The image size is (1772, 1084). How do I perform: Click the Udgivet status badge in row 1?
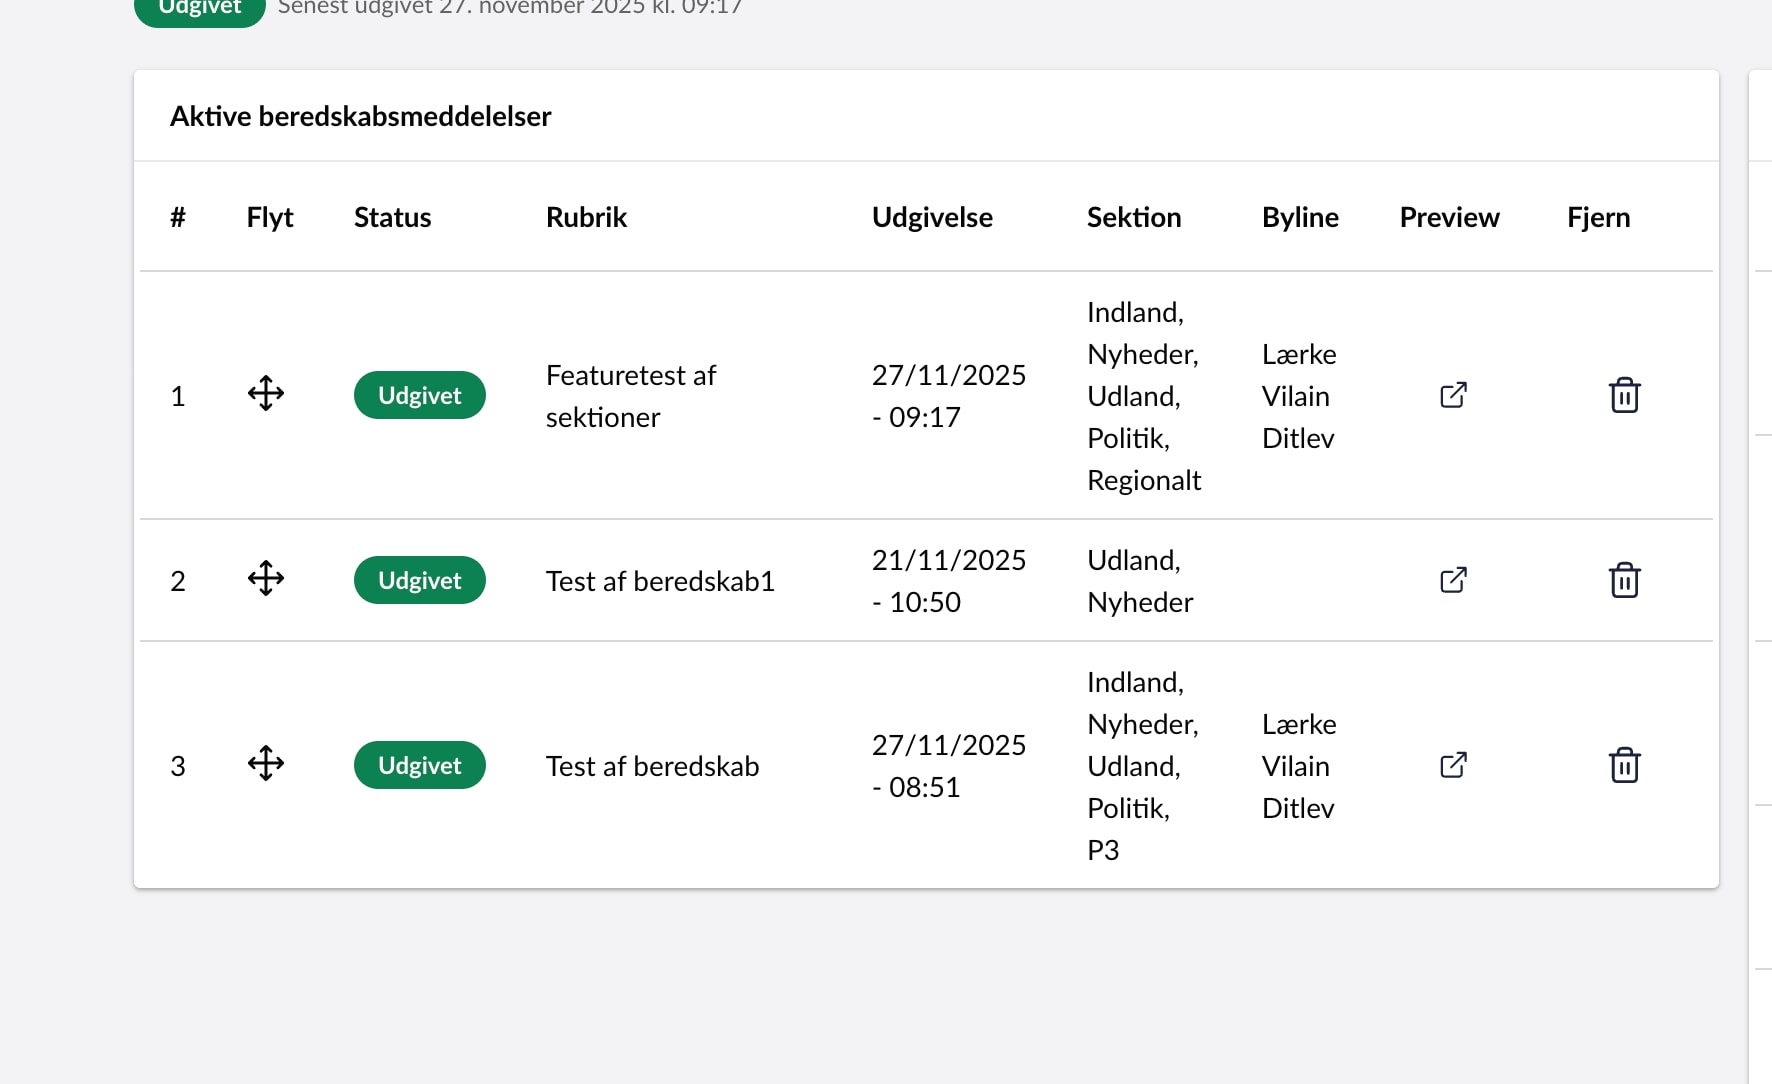pyautogui.click(x=420, y=395)
